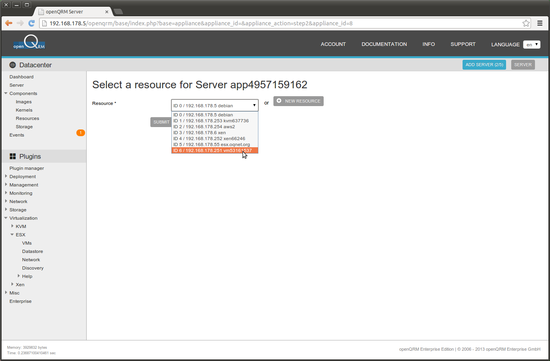Click the SUBMIT button
Screen dimensions: 550x361
161,122
